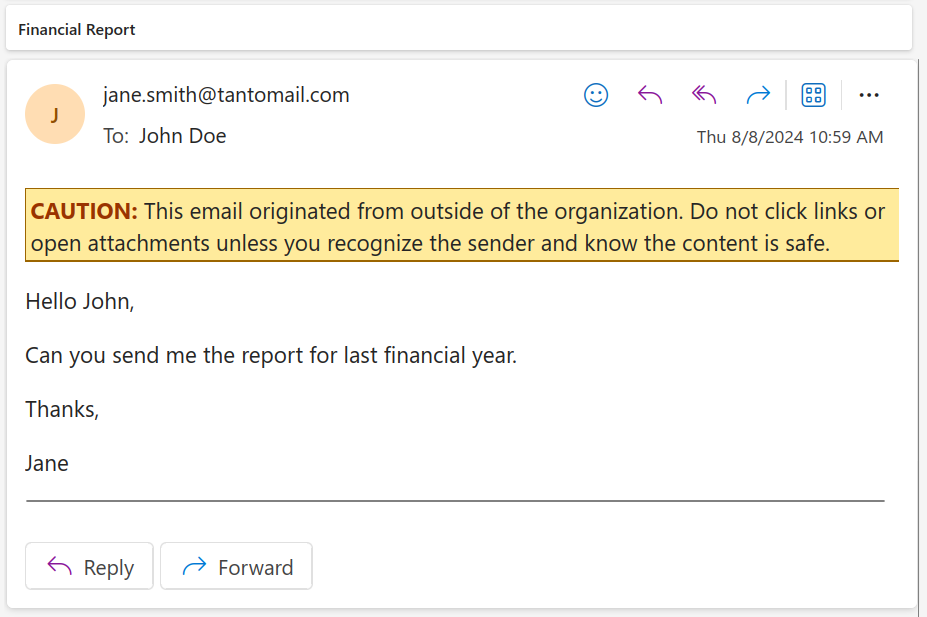The width and height of the screenshot is (927, 617).
Task: Click the 'Hello John,' greeting line
Action: tap(80, 301)
